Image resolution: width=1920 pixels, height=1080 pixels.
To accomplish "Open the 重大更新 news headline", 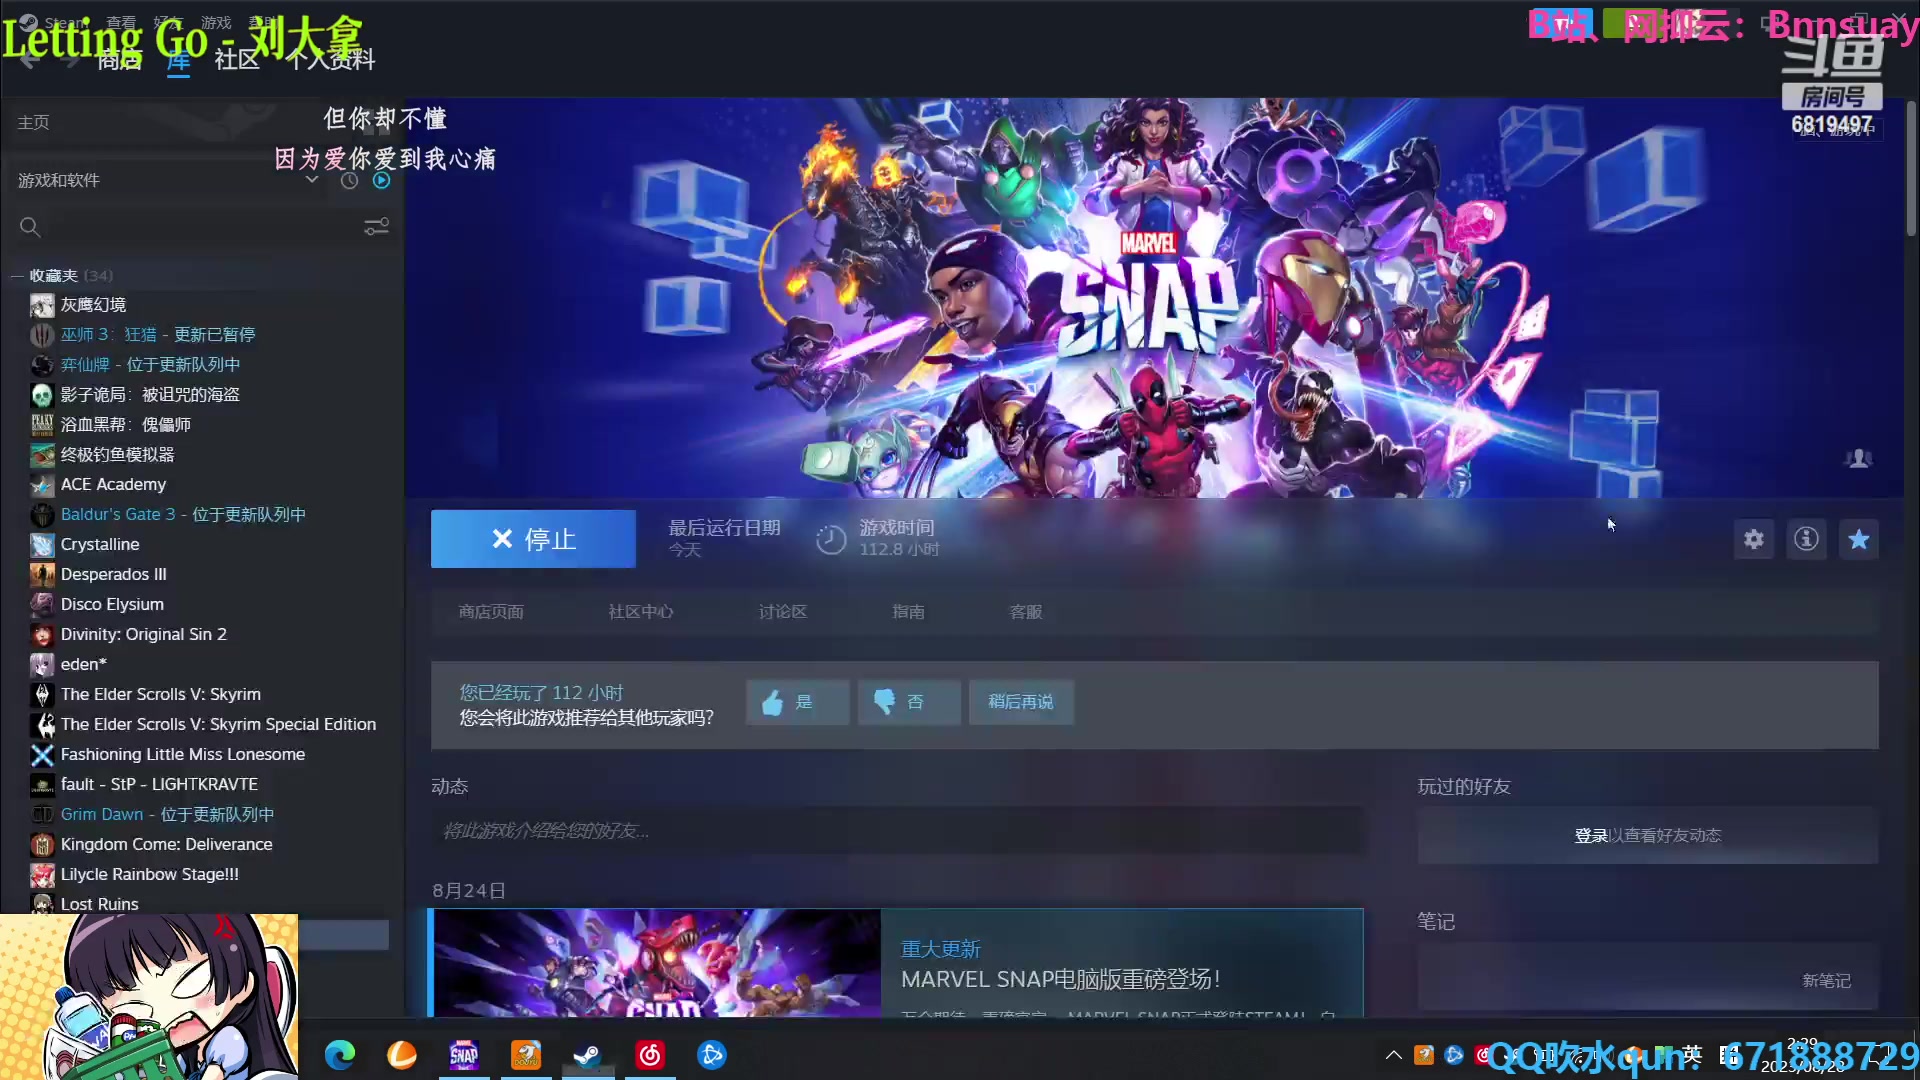I will tap(941, 949).
